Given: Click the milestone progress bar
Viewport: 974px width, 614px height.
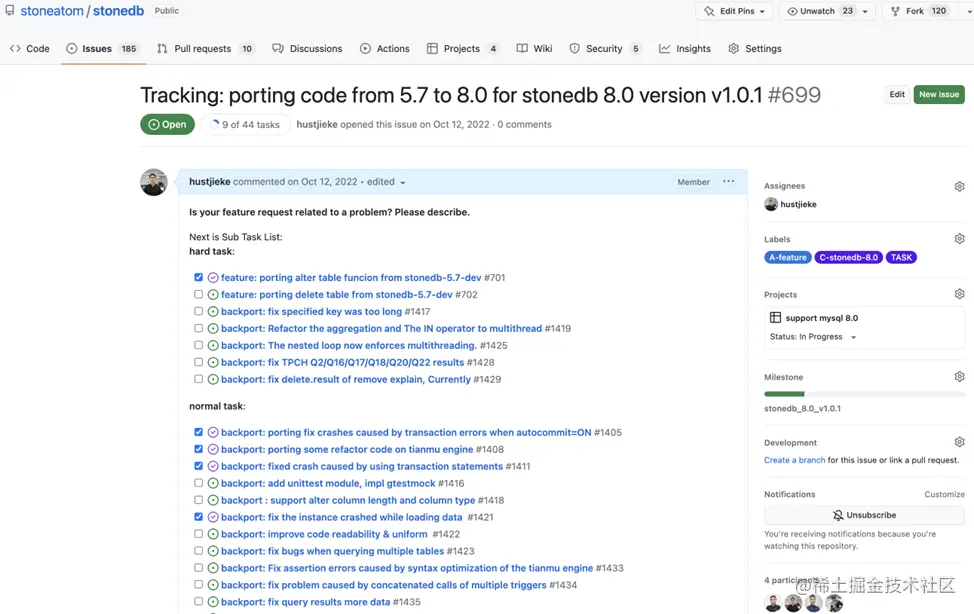Looking at the screenshot, I should coord(864,394).
